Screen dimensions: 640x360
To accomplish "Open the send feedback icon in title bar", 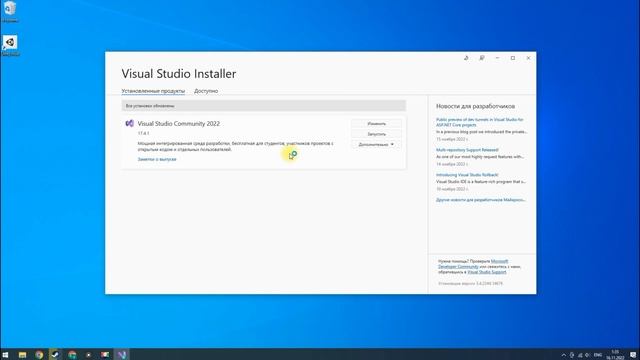I will (482, 58).
